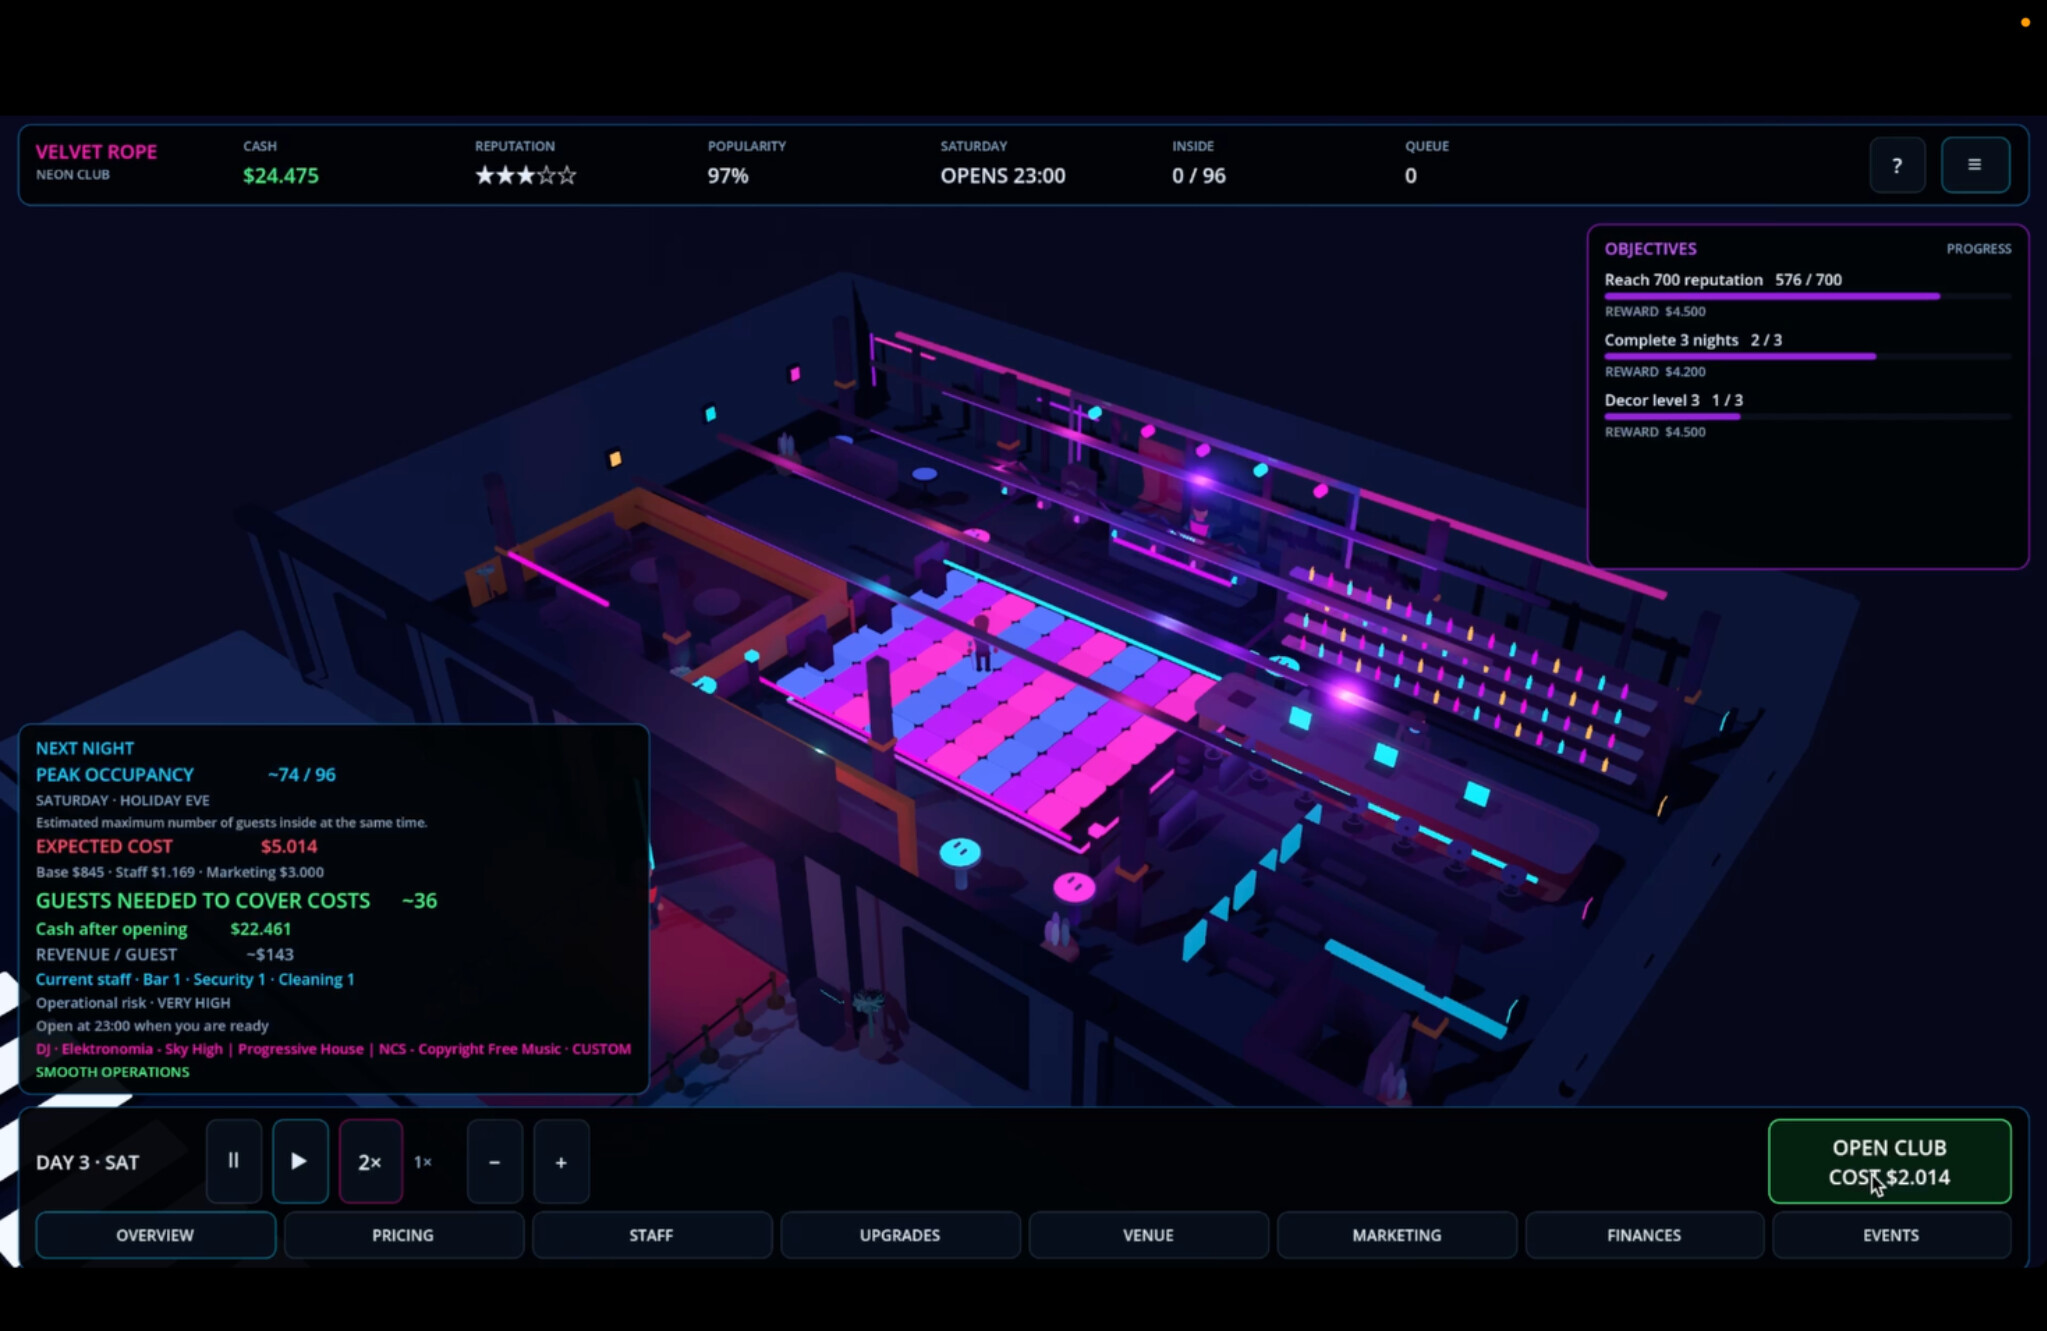Click the SMOOTH OPERATIONS status text
Viewport: 2047px width, 1331px height.
point(113,1072)
